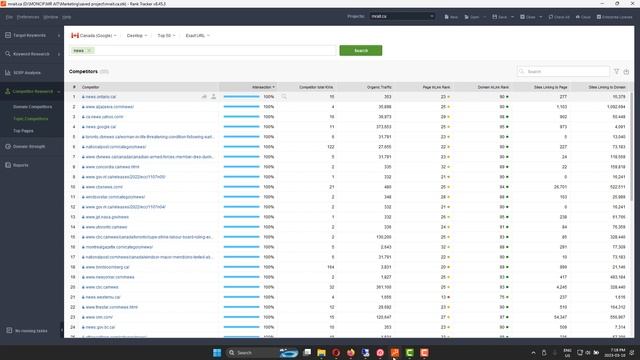Open the Help menu

[67, 17]
